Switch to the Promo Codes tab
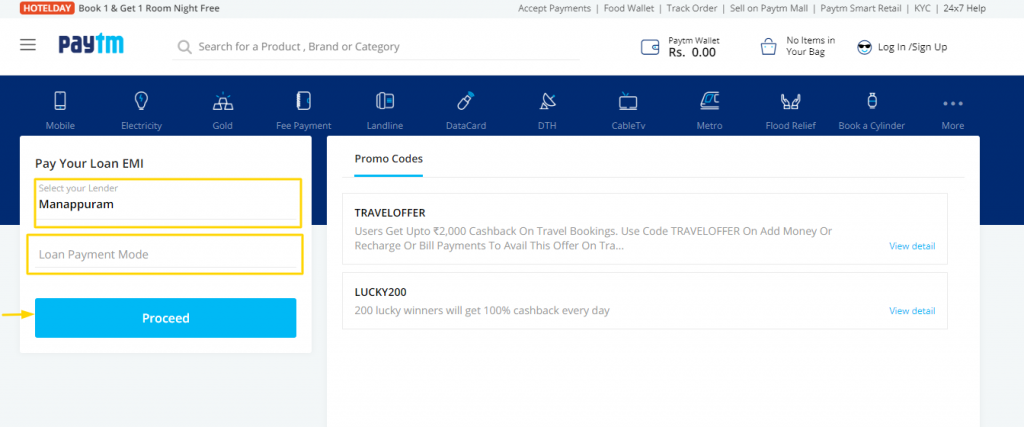The width and height of the screenshot is (1024, 427). point(389,159)
